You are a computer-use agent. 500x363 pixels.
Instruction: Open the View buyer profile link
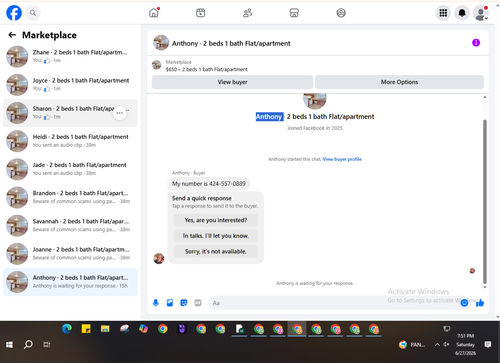pyautogui.click(x=342, y=159)
